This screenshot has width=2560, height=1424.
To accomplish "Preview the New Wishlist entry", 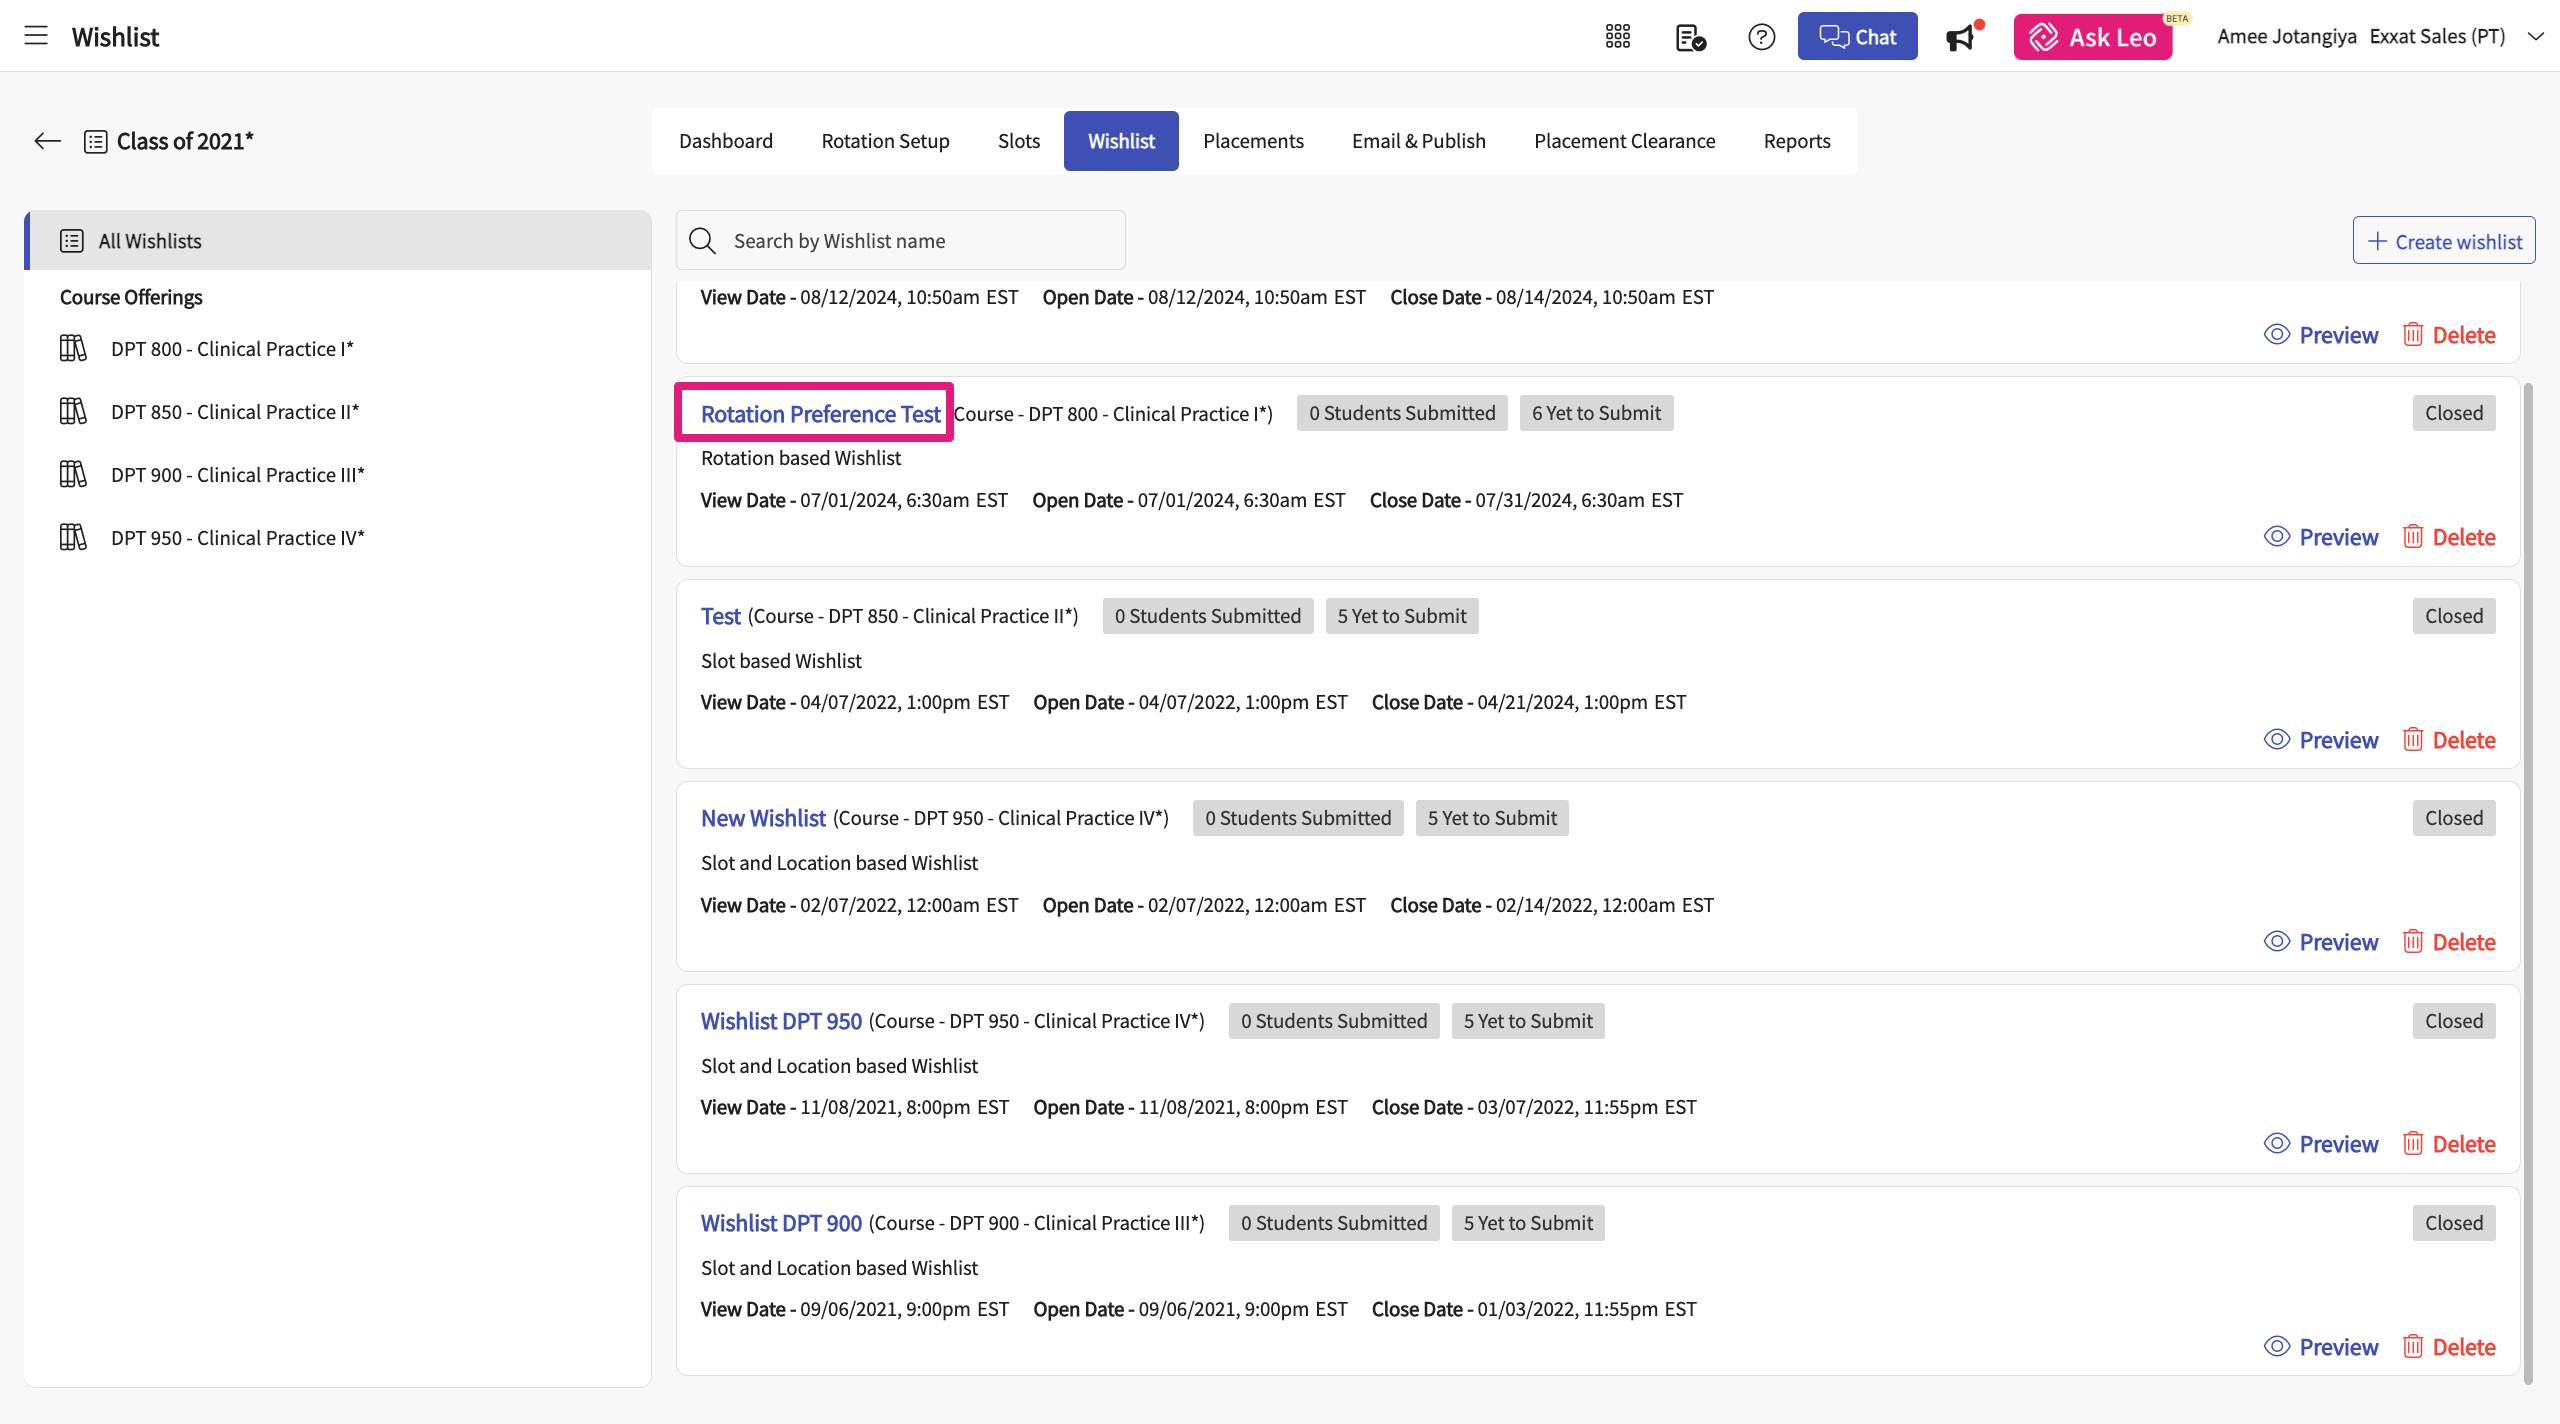I will (2320, 942).
